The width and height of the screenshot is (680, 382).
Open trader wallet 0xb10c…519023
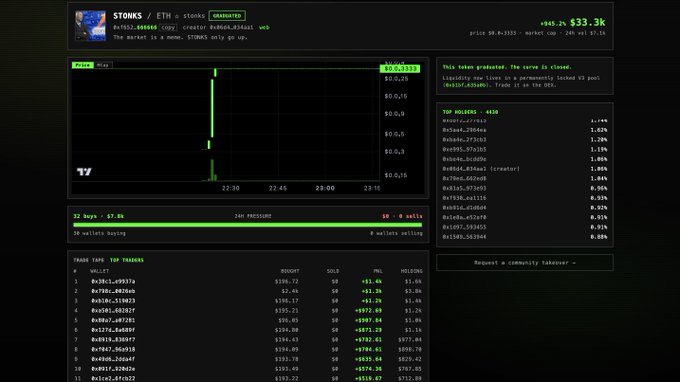click(113, 300)
